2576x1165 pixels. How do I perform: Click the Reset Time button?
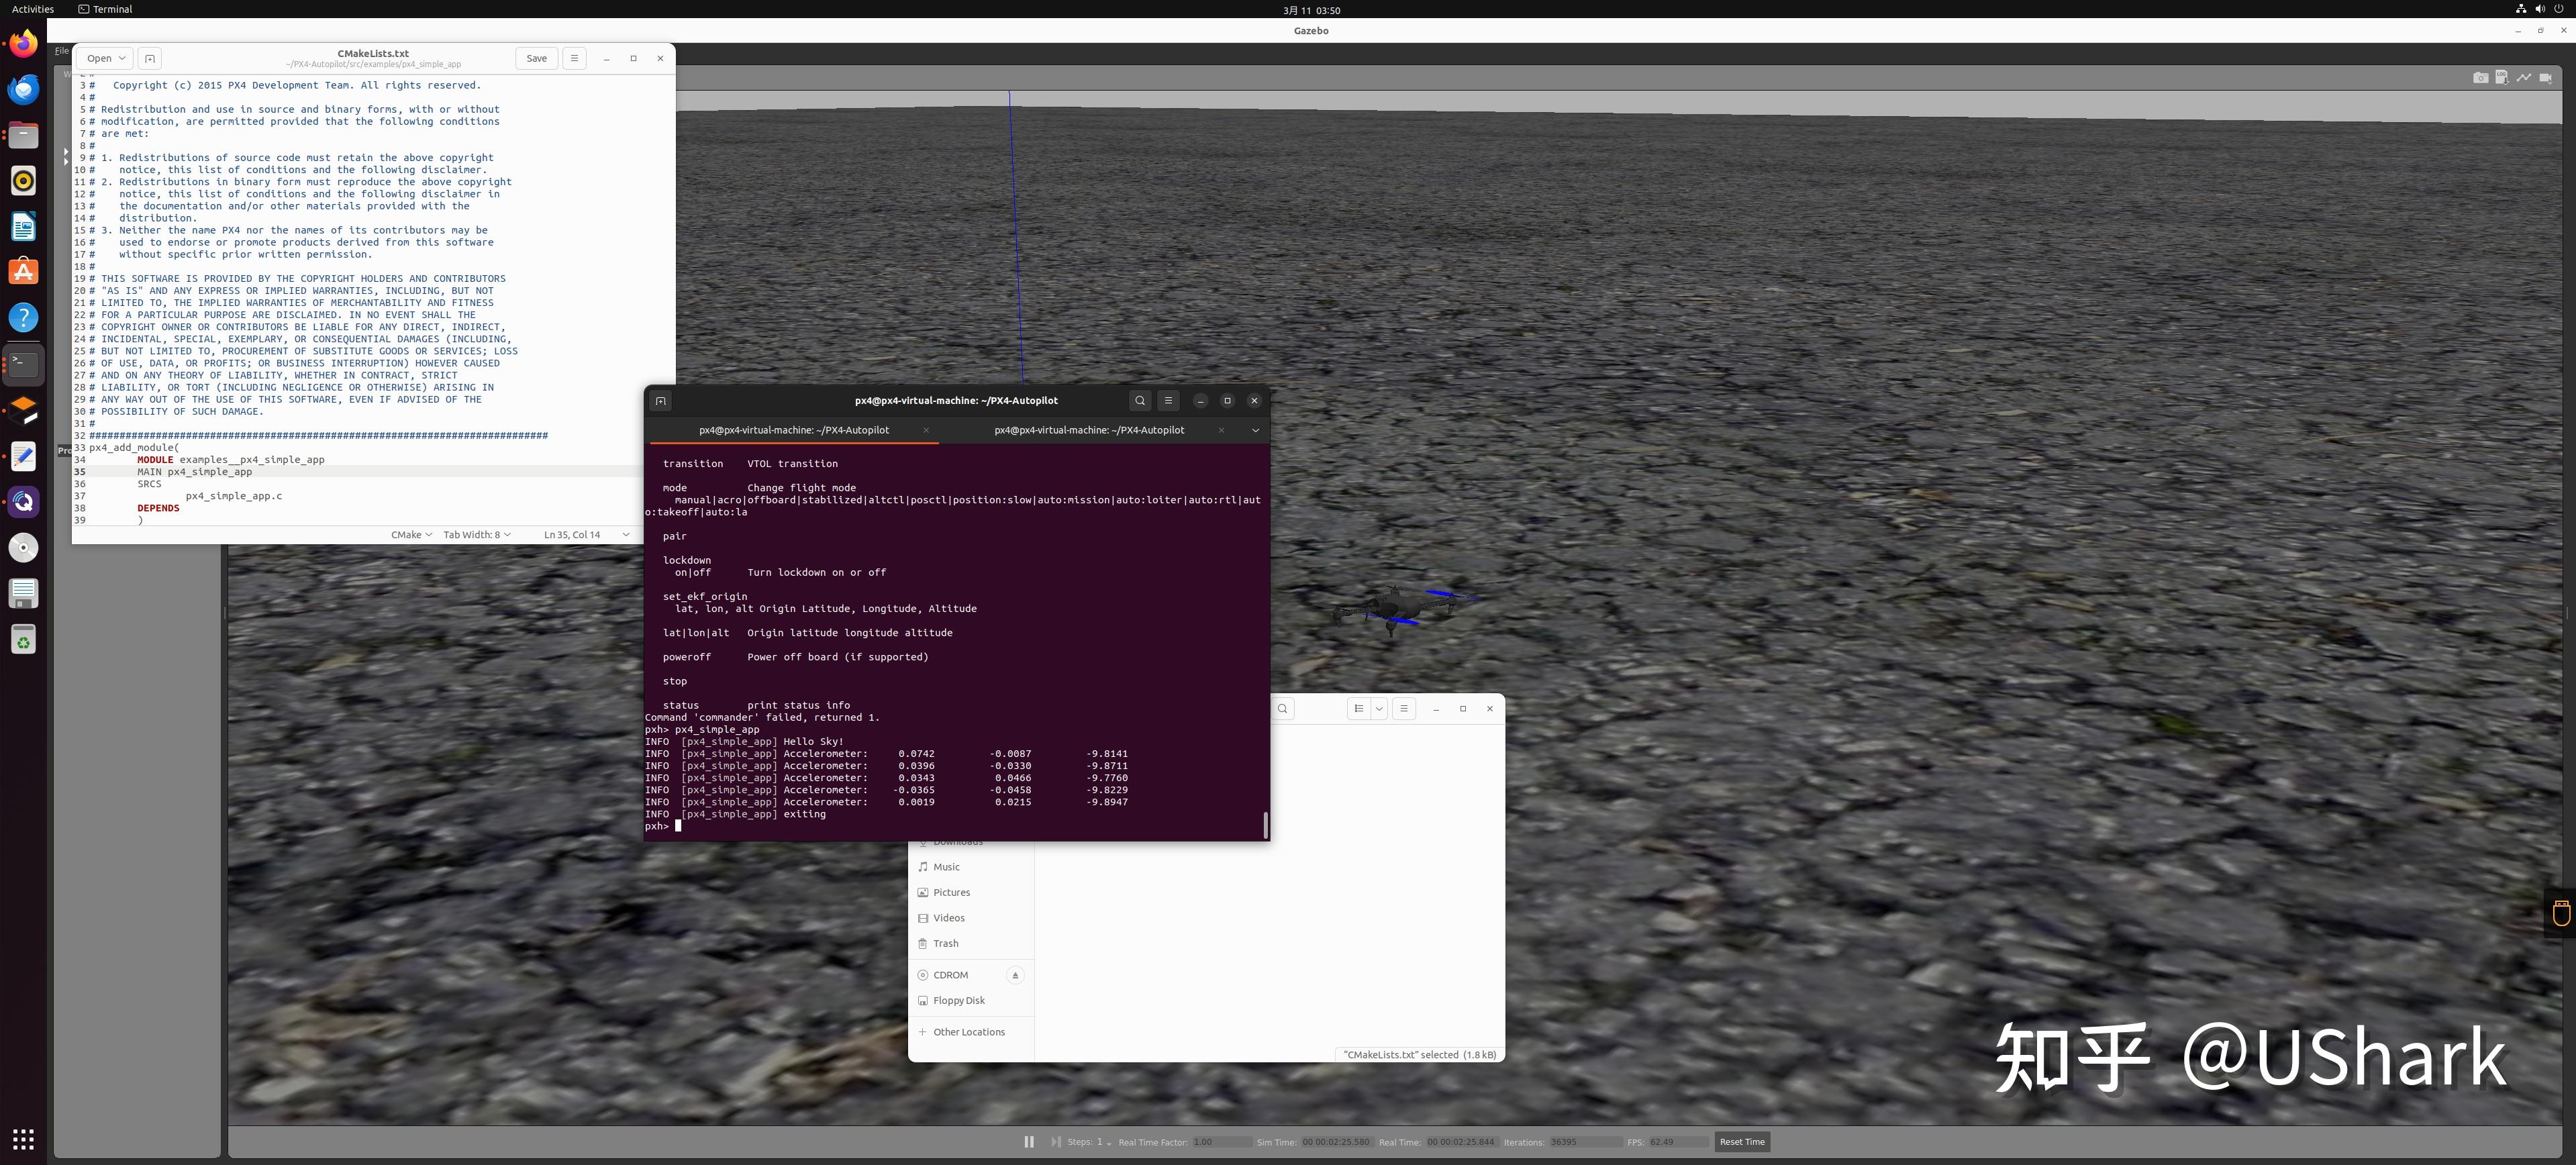1742,1141
